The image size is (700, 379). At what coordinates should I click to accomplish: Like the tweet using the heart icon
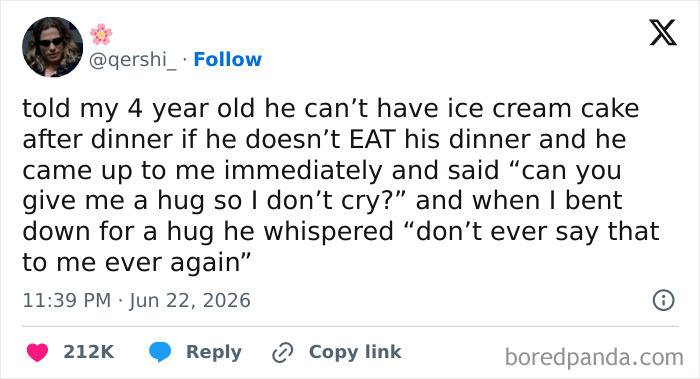coord(37,352)
